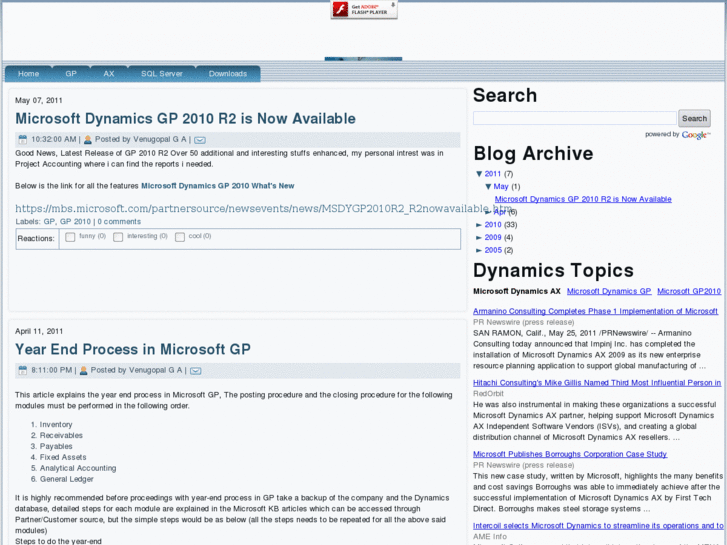This screenshot has height=545, width=727.
Task: Open post title Microsoft Dynamics GP 2010 R2 is Now Available
Action: 185,119
